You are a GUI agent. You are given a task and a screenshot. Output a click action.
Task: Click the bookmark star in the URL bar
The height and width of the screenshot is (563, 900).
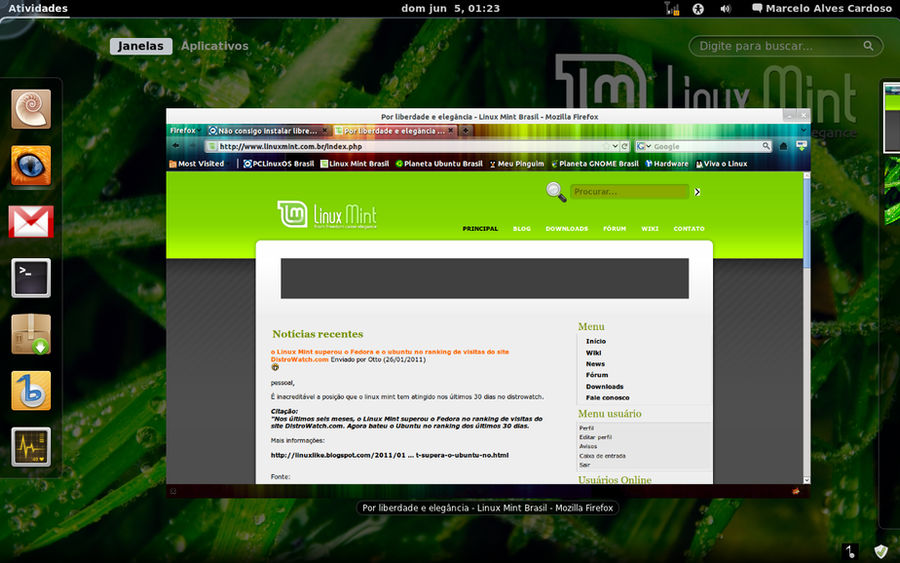(606, 146)
